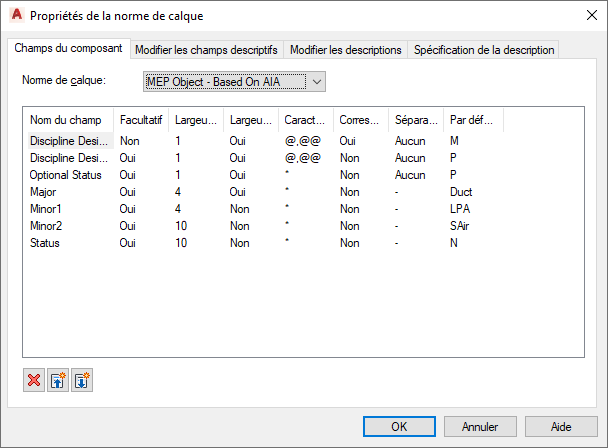Open Modifier les descriptions tab

345,50
